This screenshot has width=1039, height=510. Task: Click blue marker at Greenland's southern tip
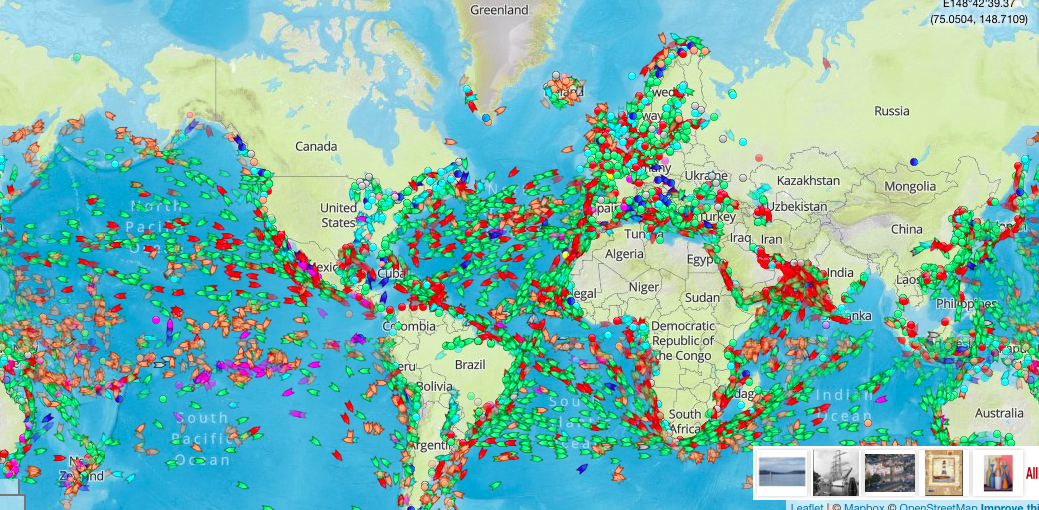[486, 118]
